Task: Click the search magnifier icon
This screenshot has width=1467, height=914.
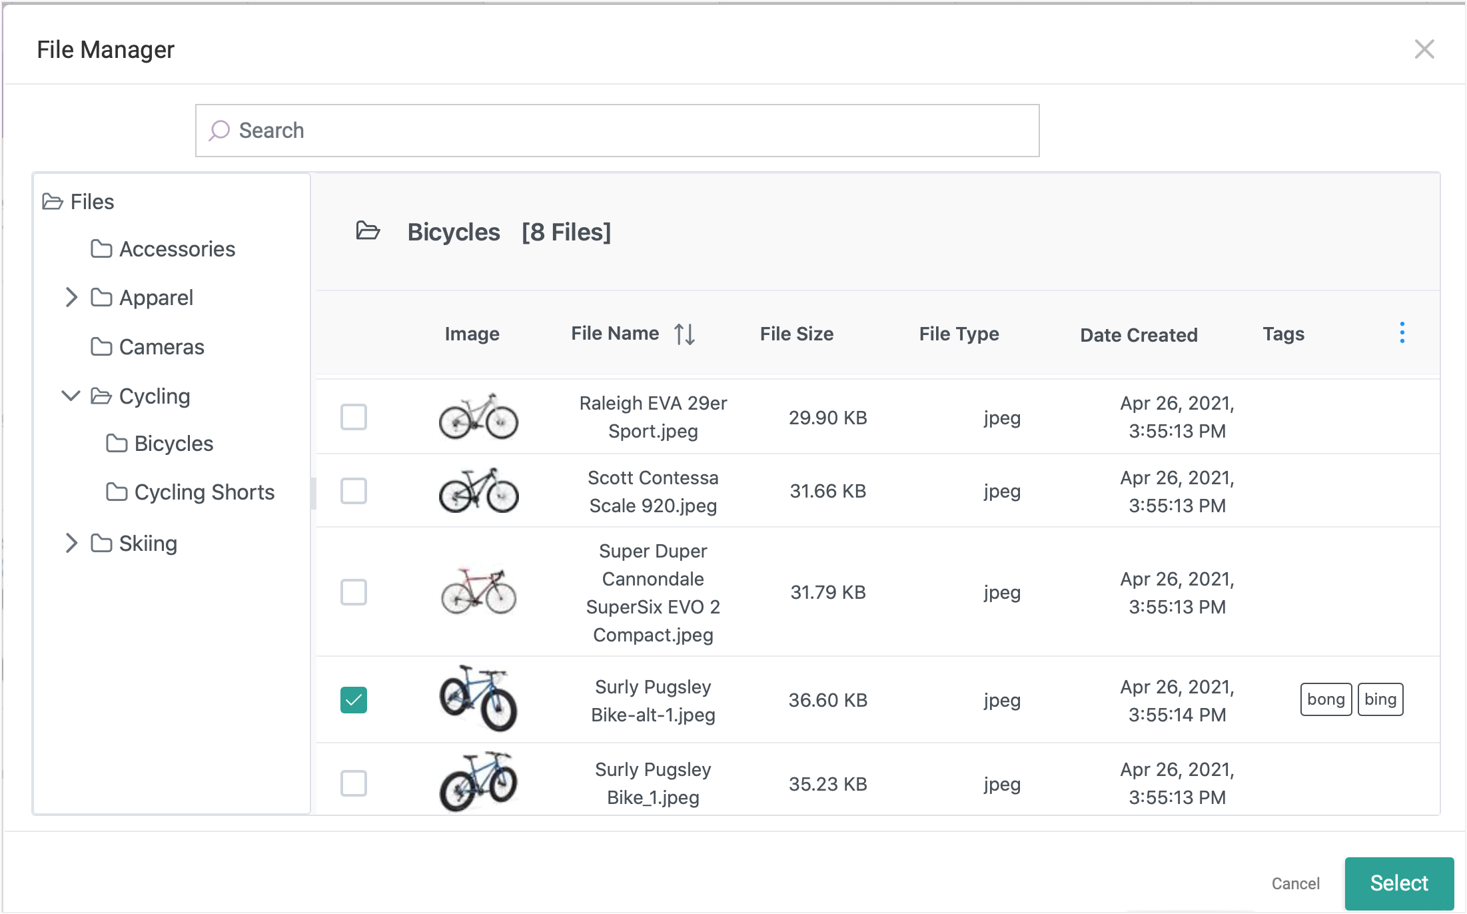Action: [219, 130]
